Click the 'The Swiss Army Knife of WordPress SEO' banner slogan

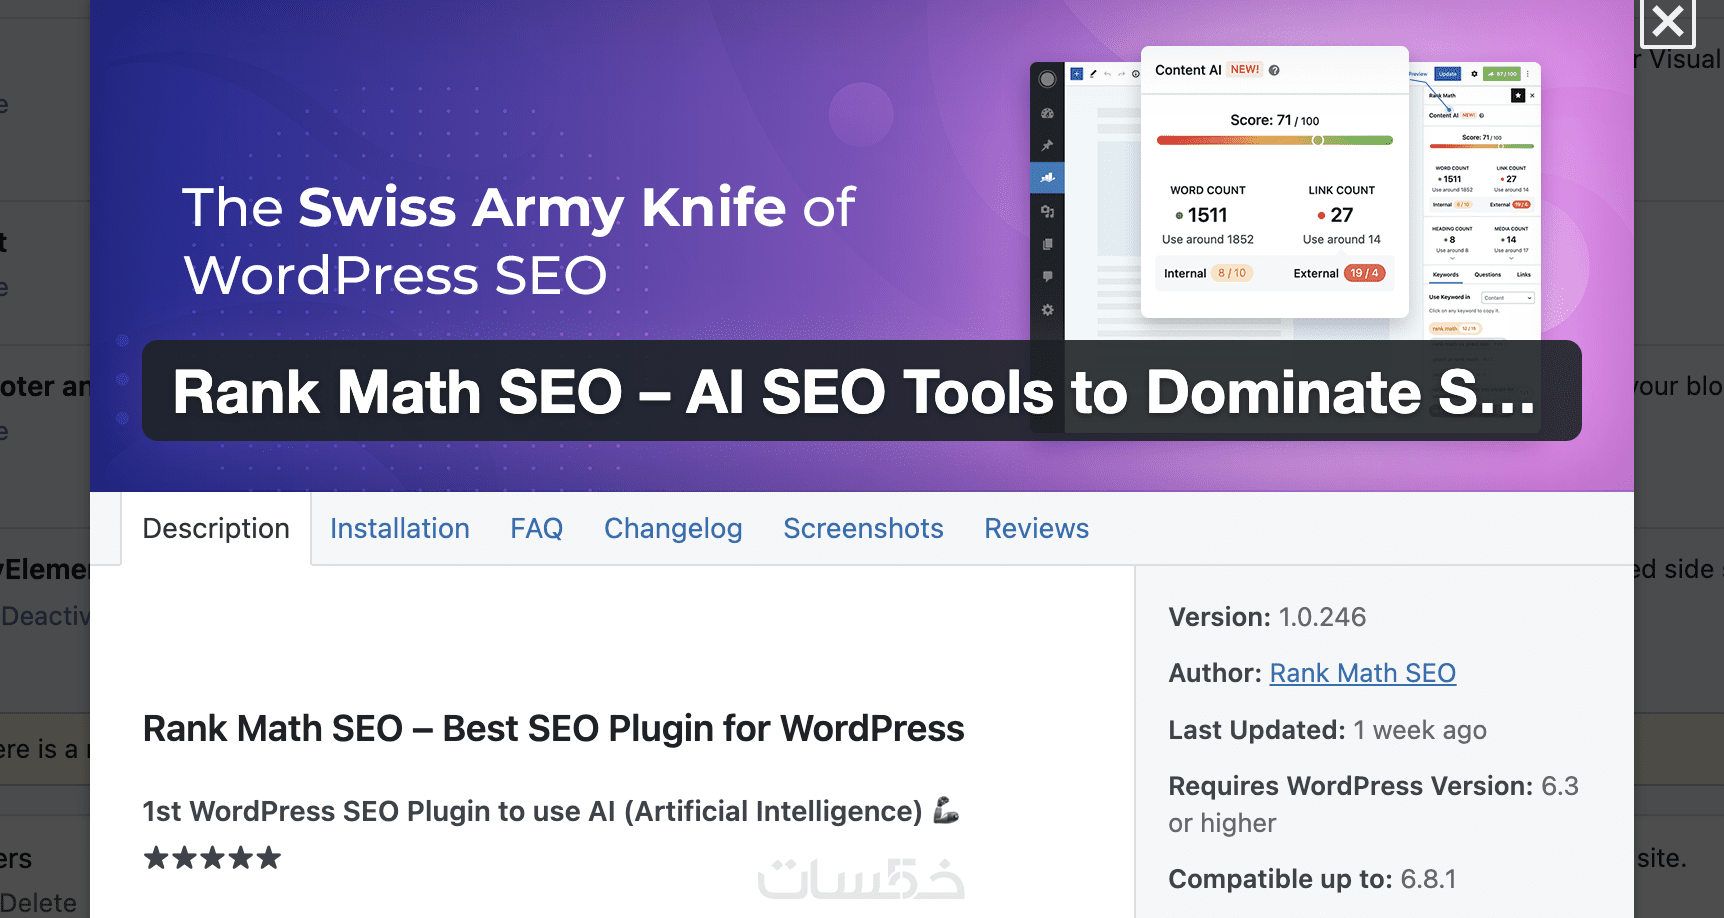(x=519, y=241)
